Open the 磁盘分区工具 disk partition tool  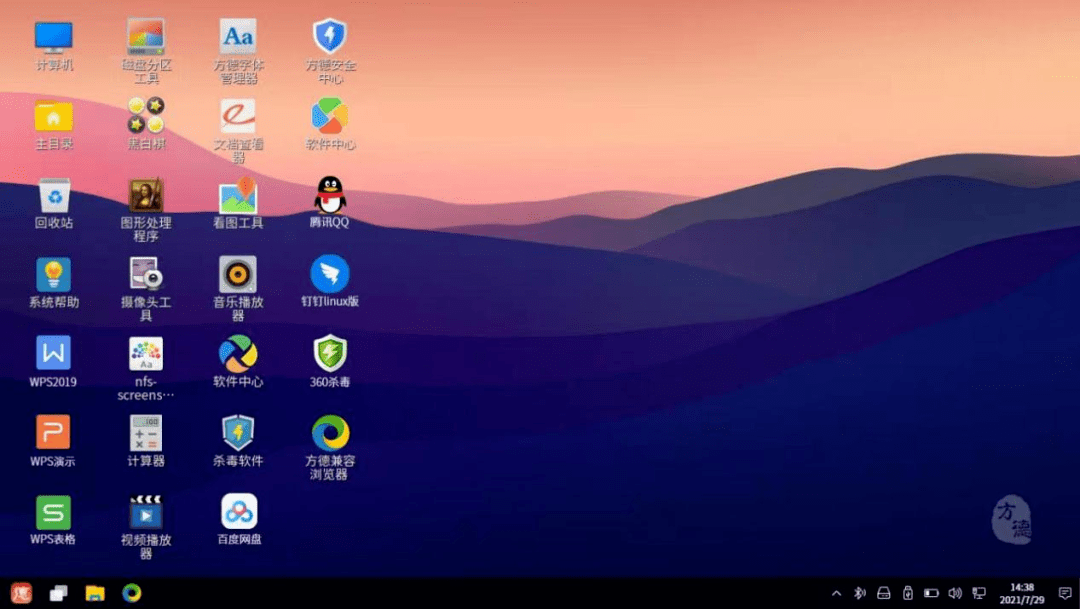click(146, 38)
